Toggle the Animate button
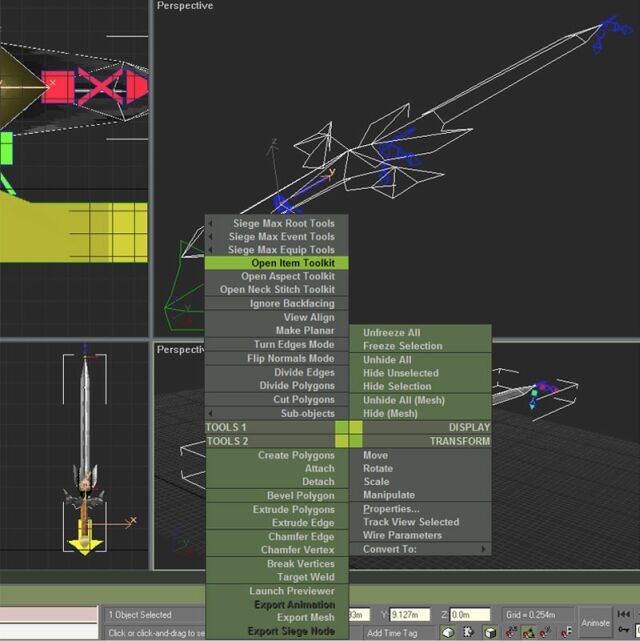 pyautogui.click(x=595, y=623)
